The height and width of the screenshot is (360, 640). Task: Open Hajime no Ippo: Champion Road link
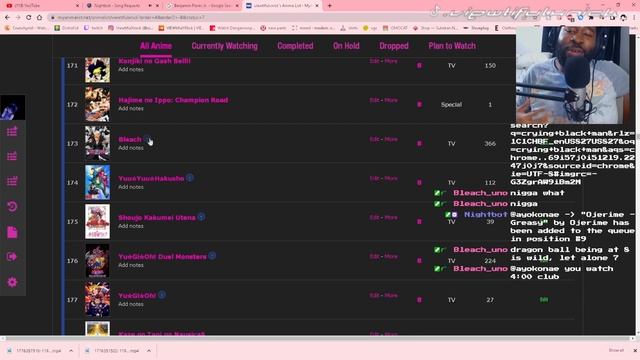[x=173, y=100]
